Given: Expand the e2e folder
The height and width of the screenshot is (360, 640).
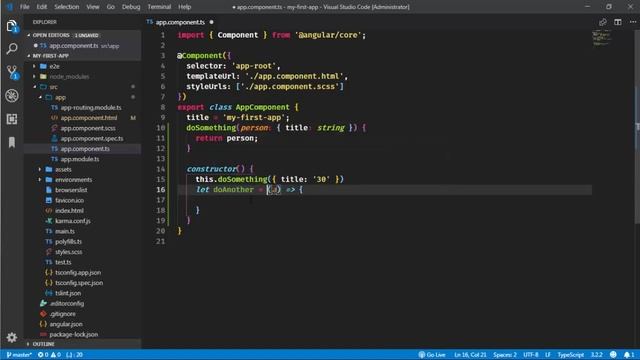Looking at the screenshot, I should tap(54, 66).
